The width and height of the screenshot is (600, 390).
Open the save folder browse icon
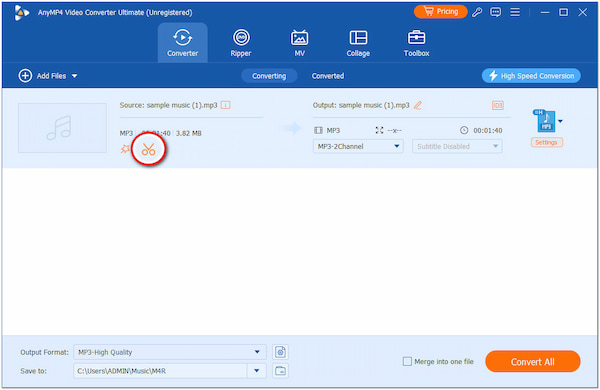coord(280,371)
